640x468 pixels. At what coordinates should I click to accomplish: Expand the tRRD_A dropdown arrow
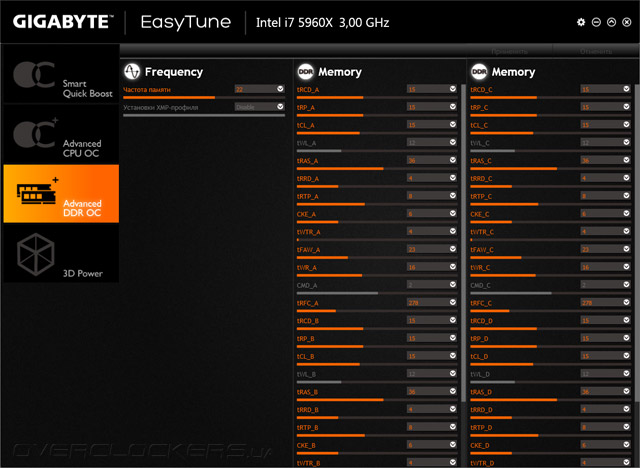[453, 177]
